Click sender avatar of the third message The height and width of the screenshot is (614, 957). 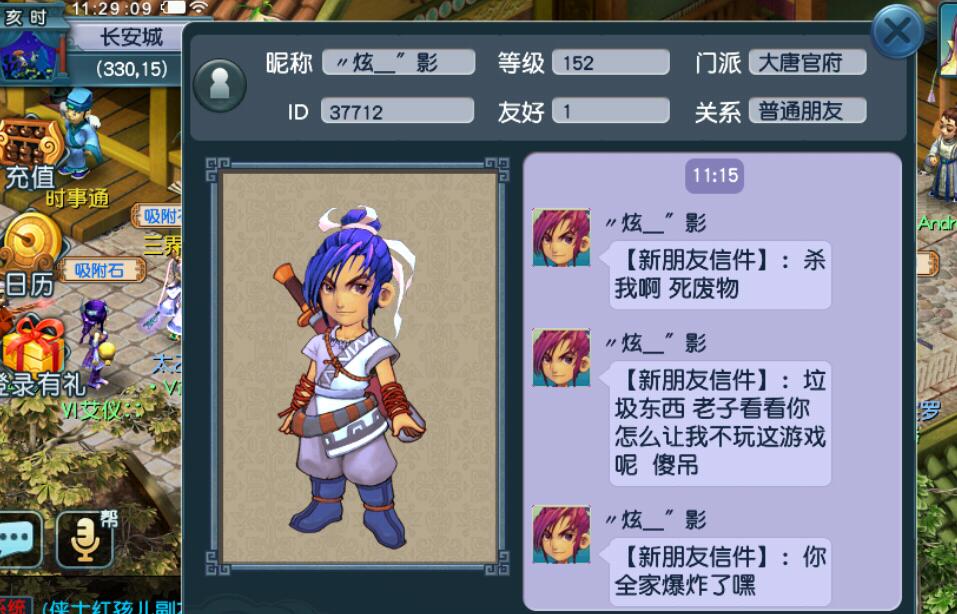561,534
